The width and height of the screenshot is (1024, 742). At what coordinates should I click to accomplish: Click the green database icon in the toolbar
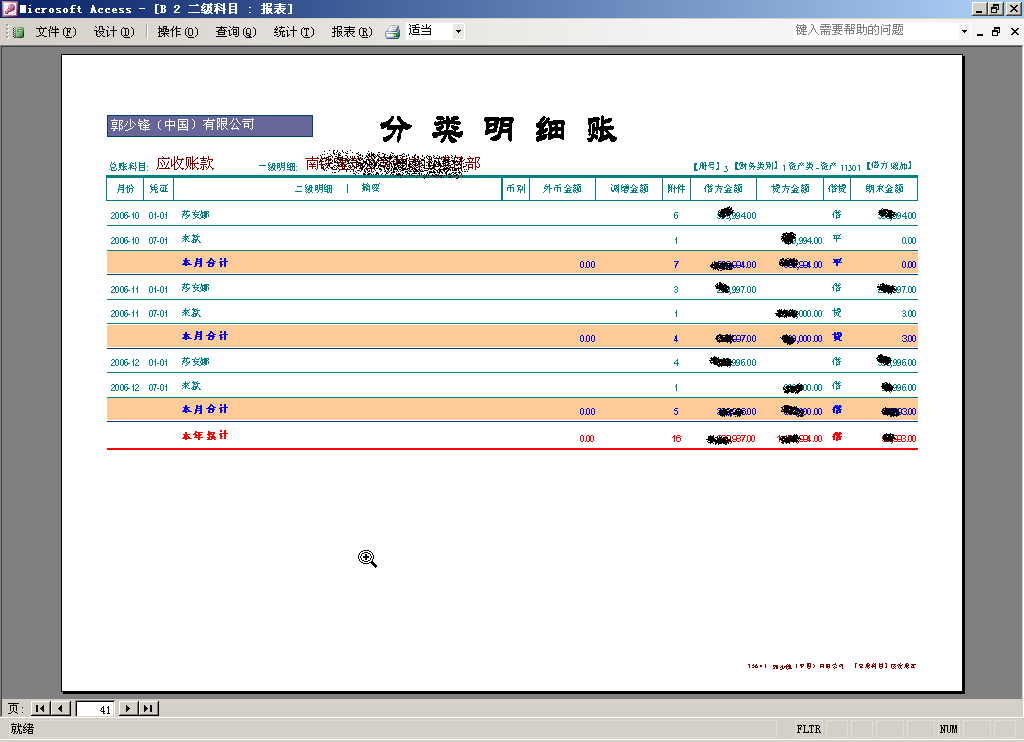pyautogui.click(x=18, y=32)
